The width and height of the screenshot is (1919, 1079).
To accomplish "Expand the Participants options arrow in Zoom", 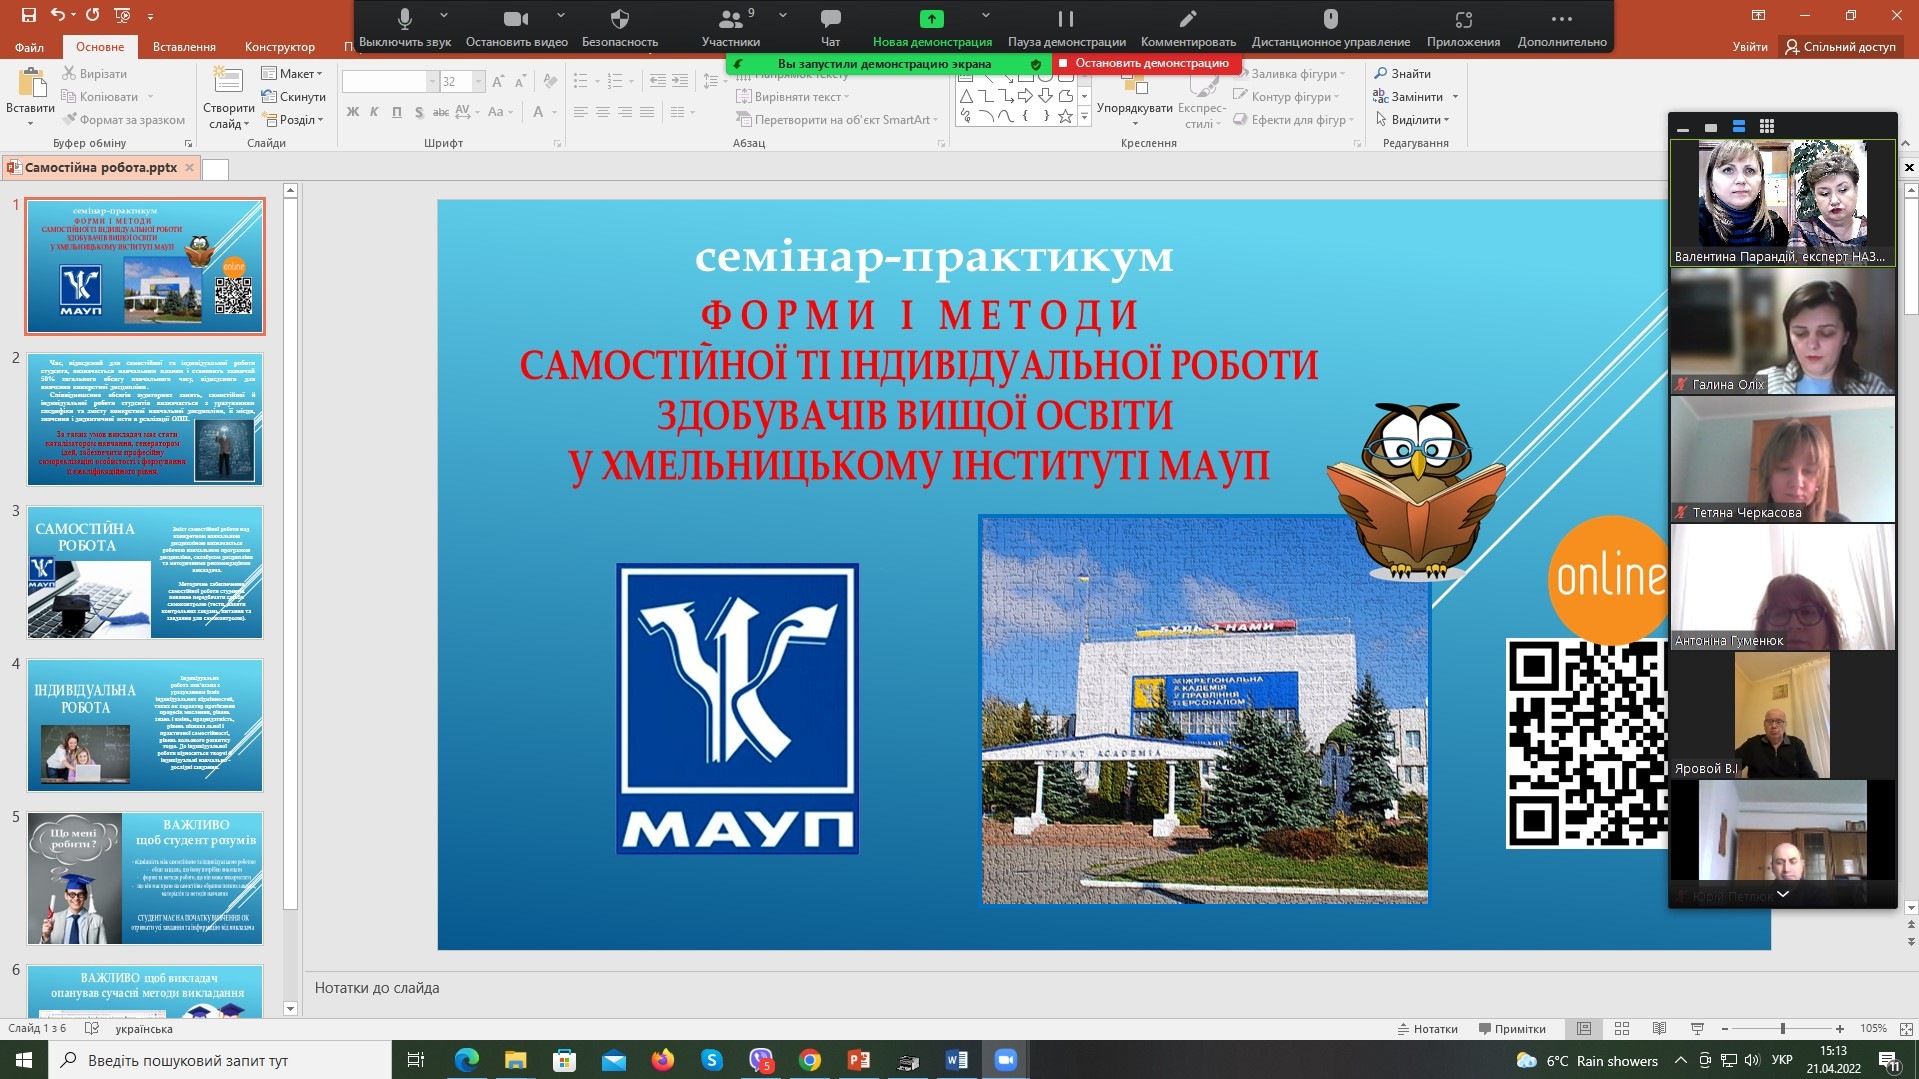I will tap(782, 16).
